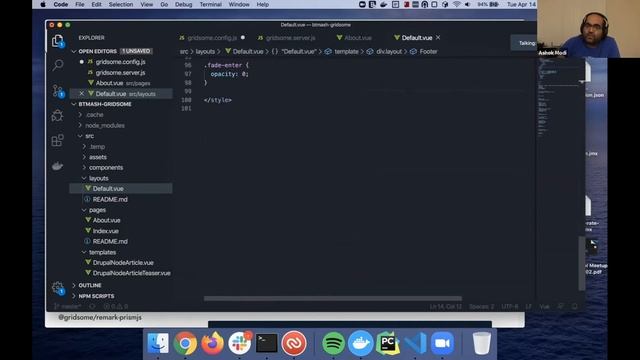Screen dimensions: 640x360
Task: Open the File menu
Action: [80, 4]
